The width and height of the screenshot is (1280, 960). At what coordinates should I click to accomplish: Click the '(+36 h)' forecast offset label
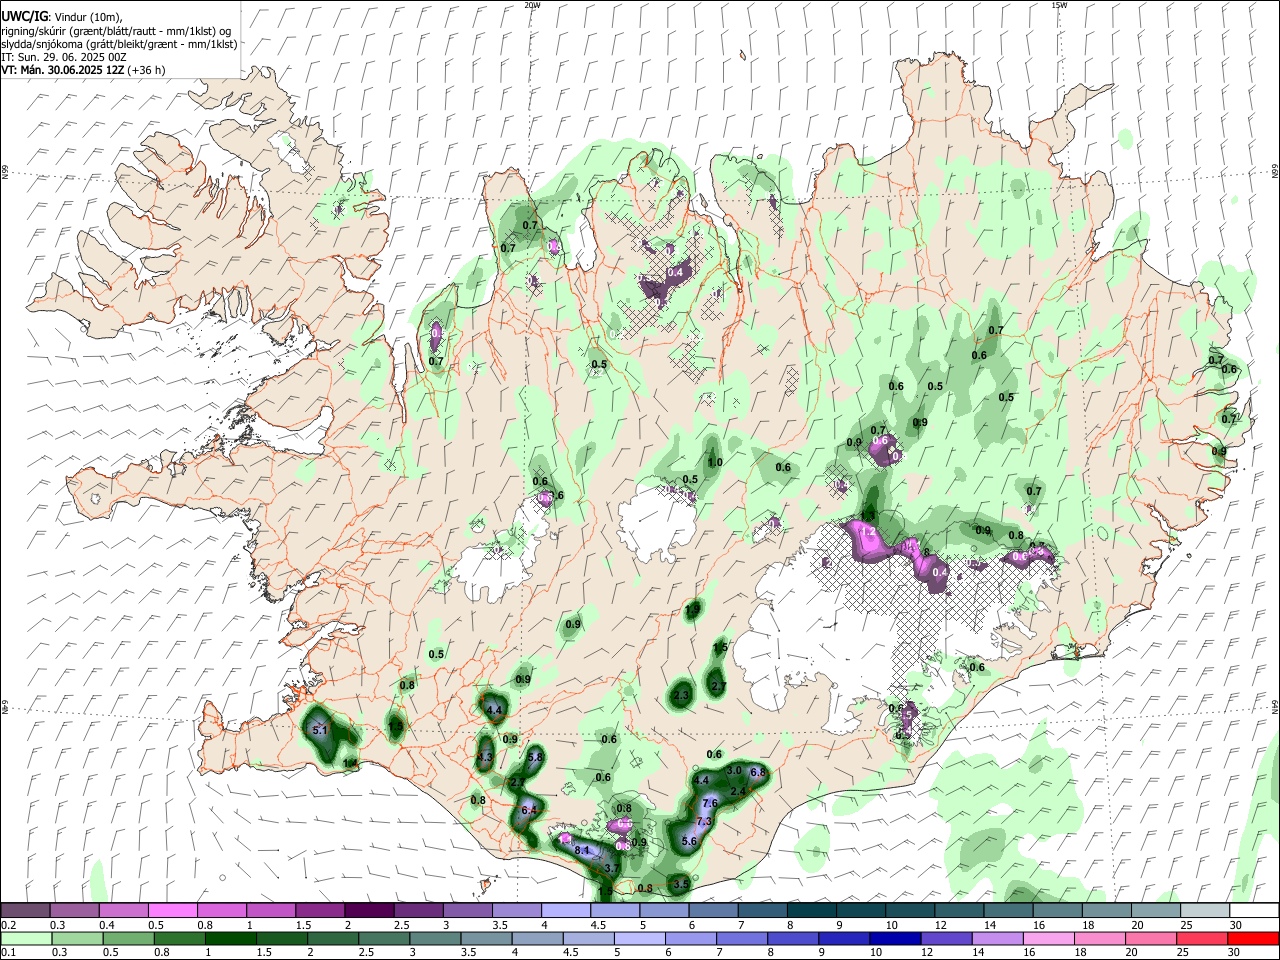click(x=146, y=70)
